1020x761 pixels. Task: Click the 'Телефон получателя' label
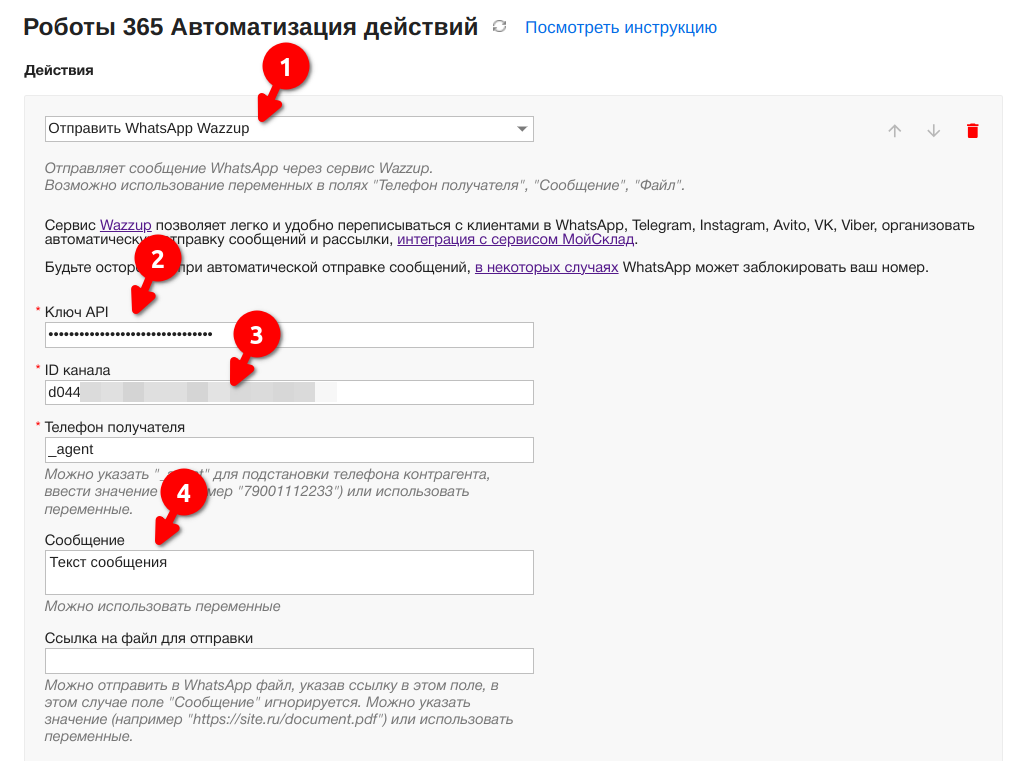(x=114, y=427)
